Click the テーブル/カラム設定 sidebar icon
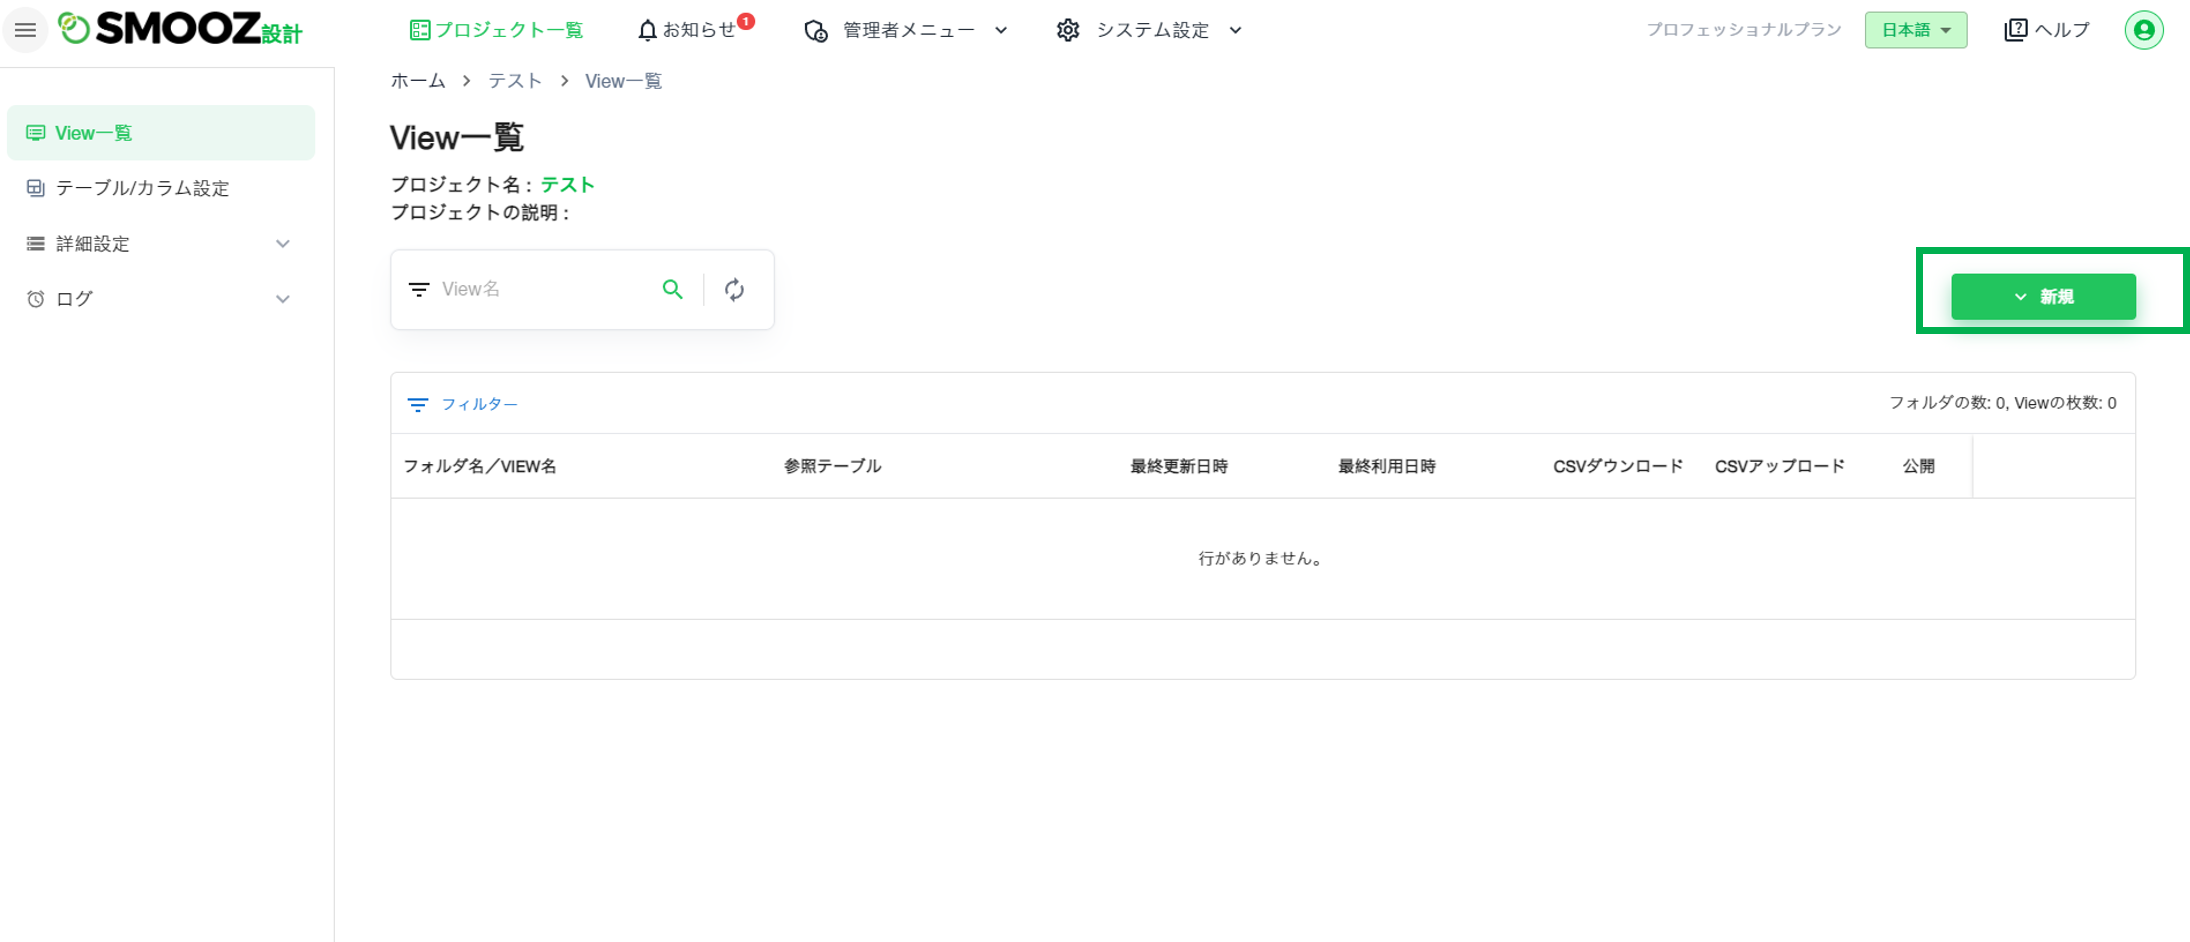 35,188
